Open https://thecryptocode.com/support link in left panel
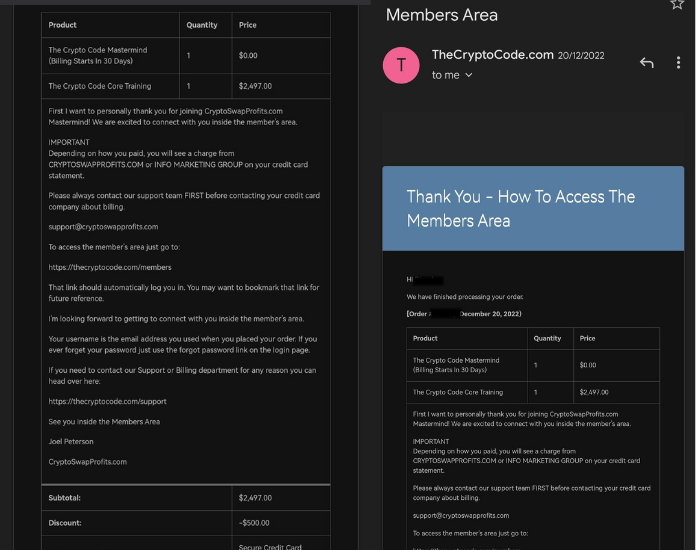Screen dimensions: 700x550 [107, 401]
